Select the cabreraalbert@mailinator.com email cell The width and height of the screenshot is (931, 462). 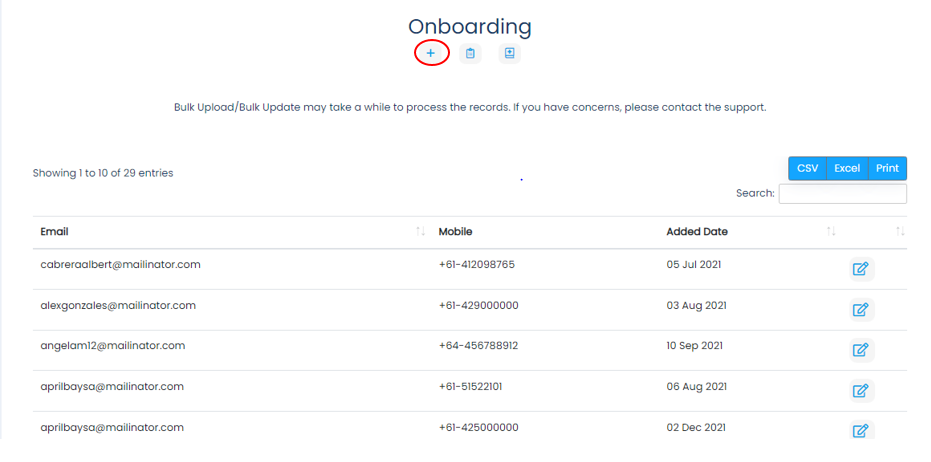[x=121, y=265]
